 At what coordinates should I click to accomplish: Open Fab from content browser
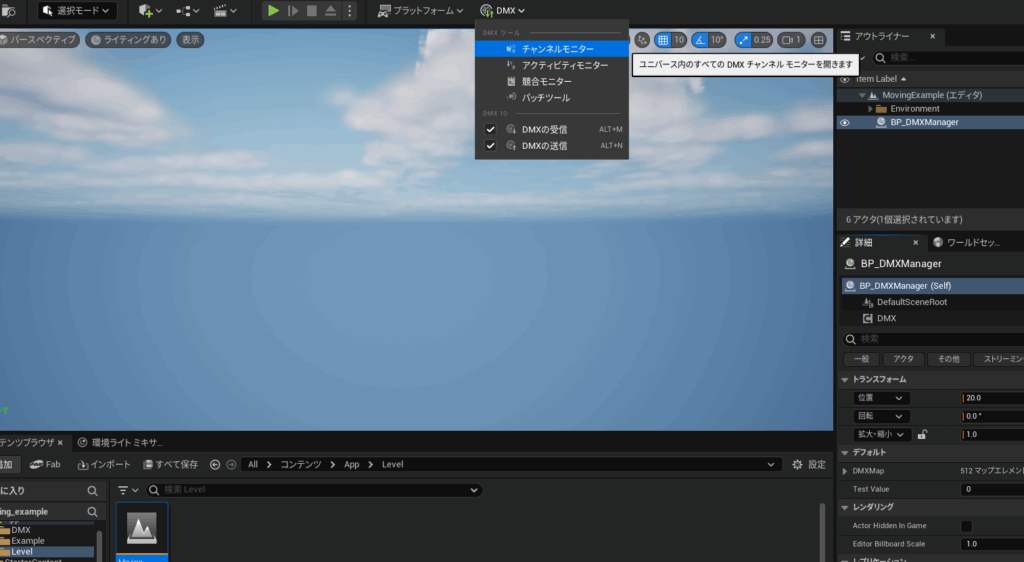tap(46, 465)
